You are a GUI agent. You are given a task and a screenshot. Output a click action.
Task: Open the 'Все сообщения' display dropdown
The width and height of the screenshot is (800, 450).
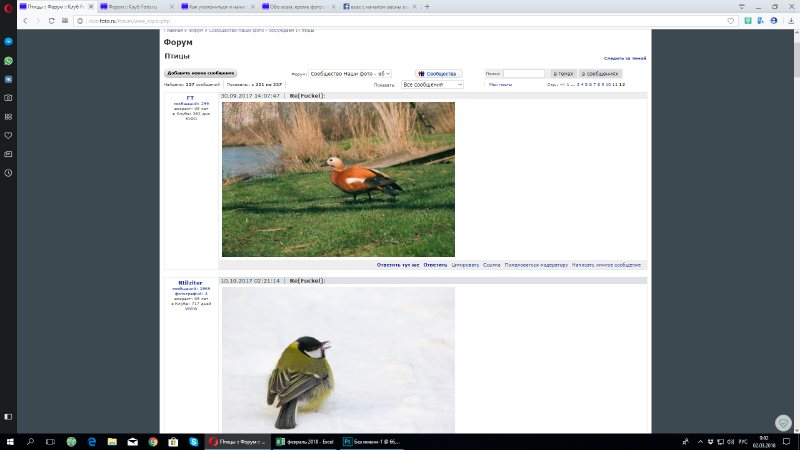pos(432,85)
